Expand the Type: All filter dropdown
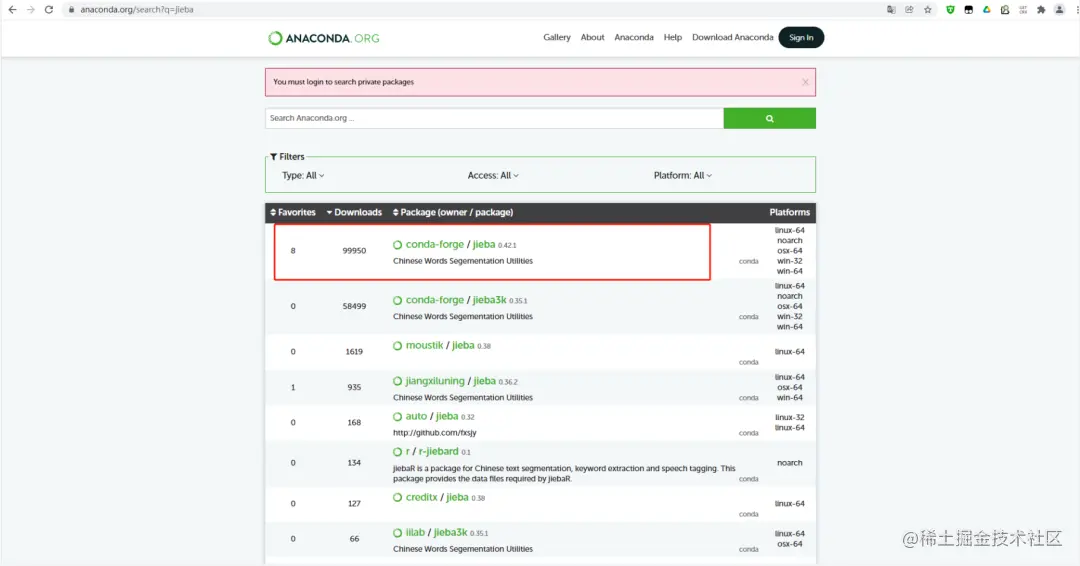Viewport: 1080px width, 566px height. click(303, 176)
